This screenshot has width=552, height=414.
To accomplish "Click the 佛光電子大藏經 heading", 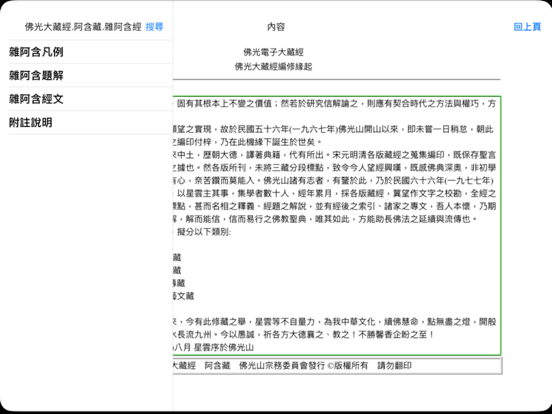I will 273,52.
